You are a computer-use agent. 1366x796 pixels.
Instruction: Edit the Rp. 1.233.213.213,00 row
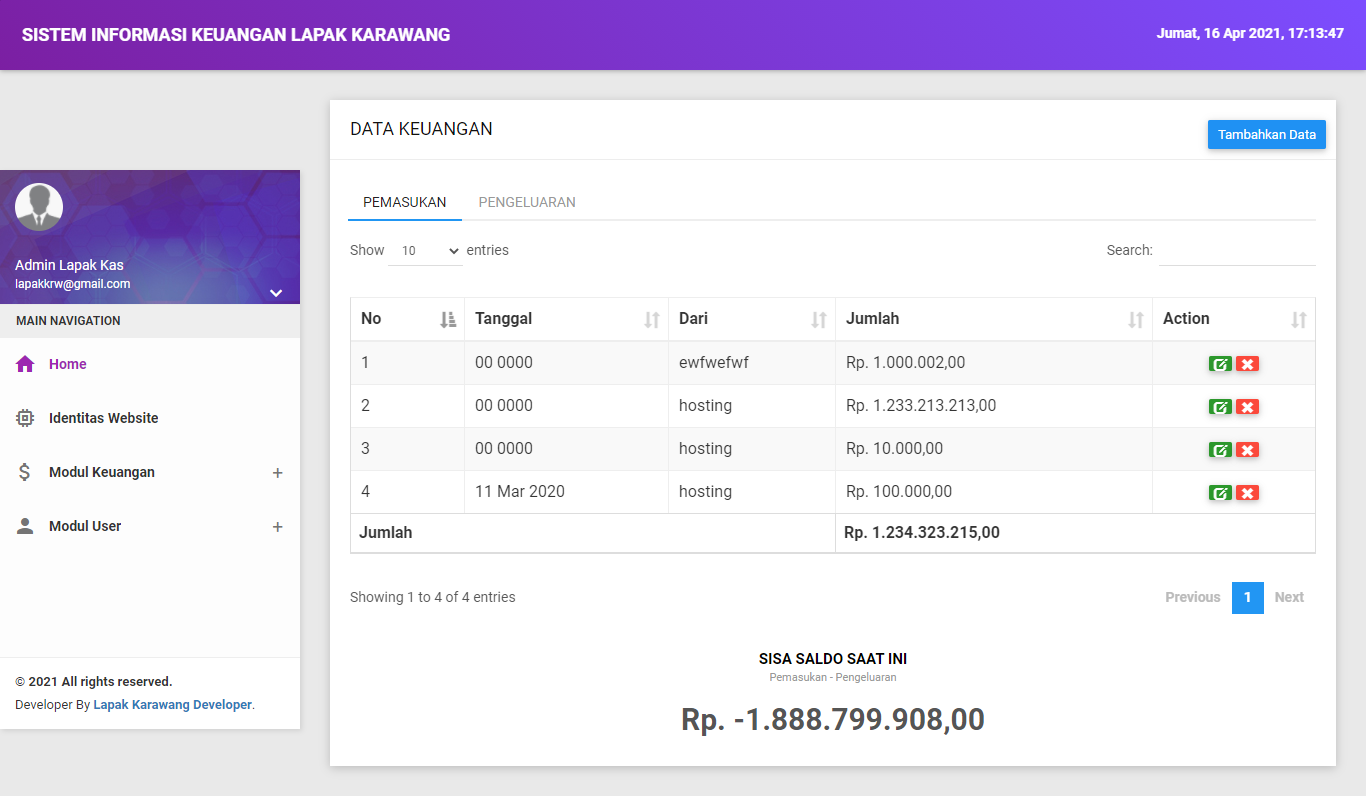pos(1220,407)
